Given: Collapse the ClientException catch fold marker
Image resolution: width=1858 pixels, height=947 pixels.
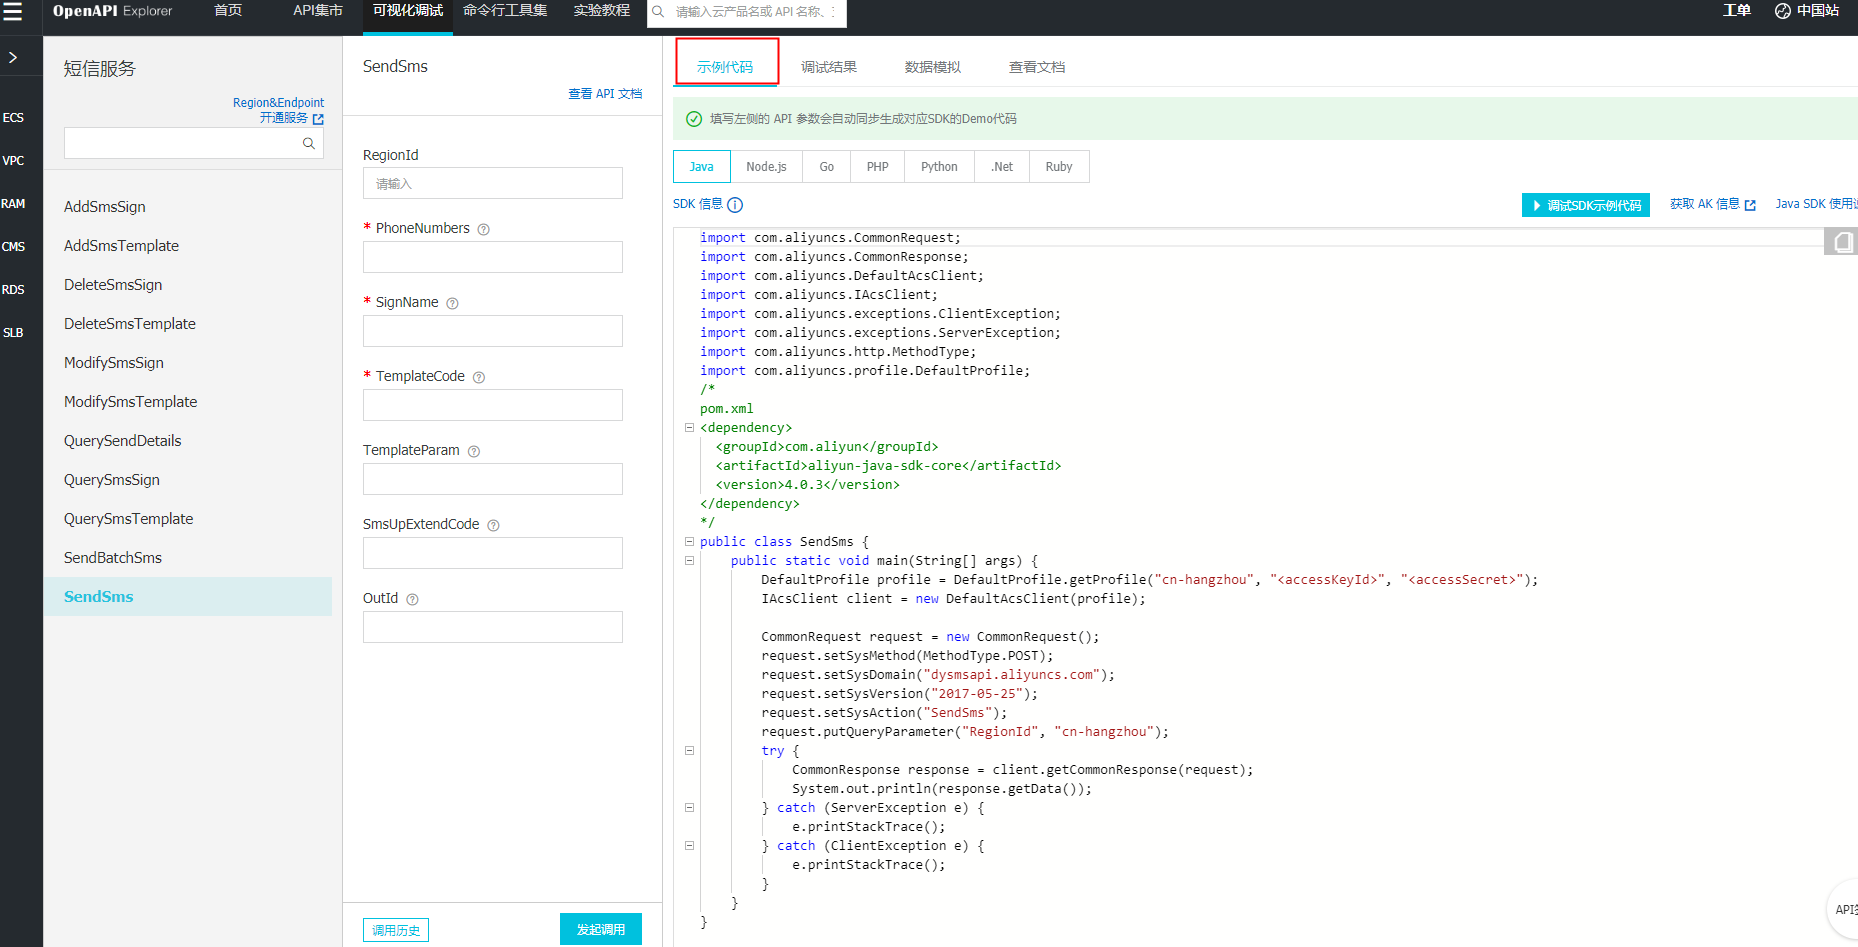Looking at the screenshot, I should pos(689,845).
